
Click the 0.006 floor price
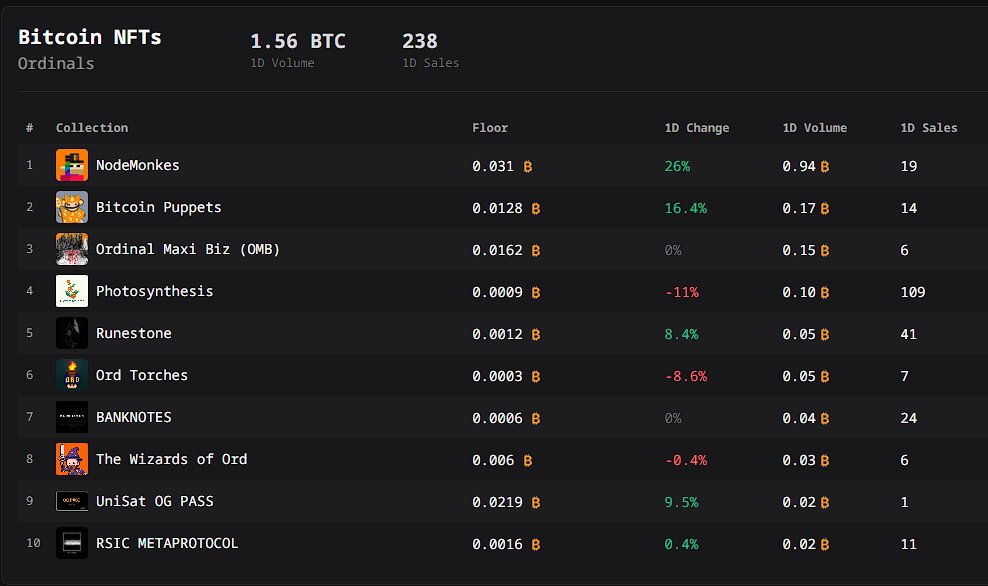pyautogui.click(x=493, y=461)
